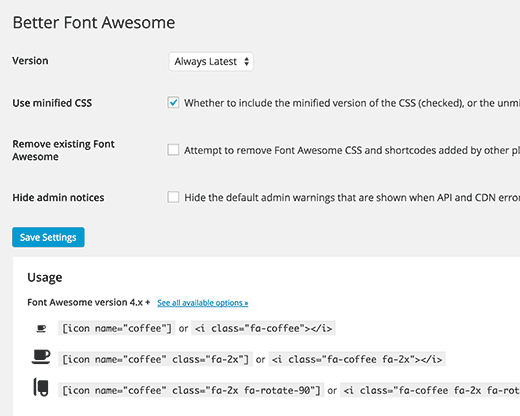
Task: Select the <i class="fa-coffee"></i> code snippet
Action: tap(263, 328)
